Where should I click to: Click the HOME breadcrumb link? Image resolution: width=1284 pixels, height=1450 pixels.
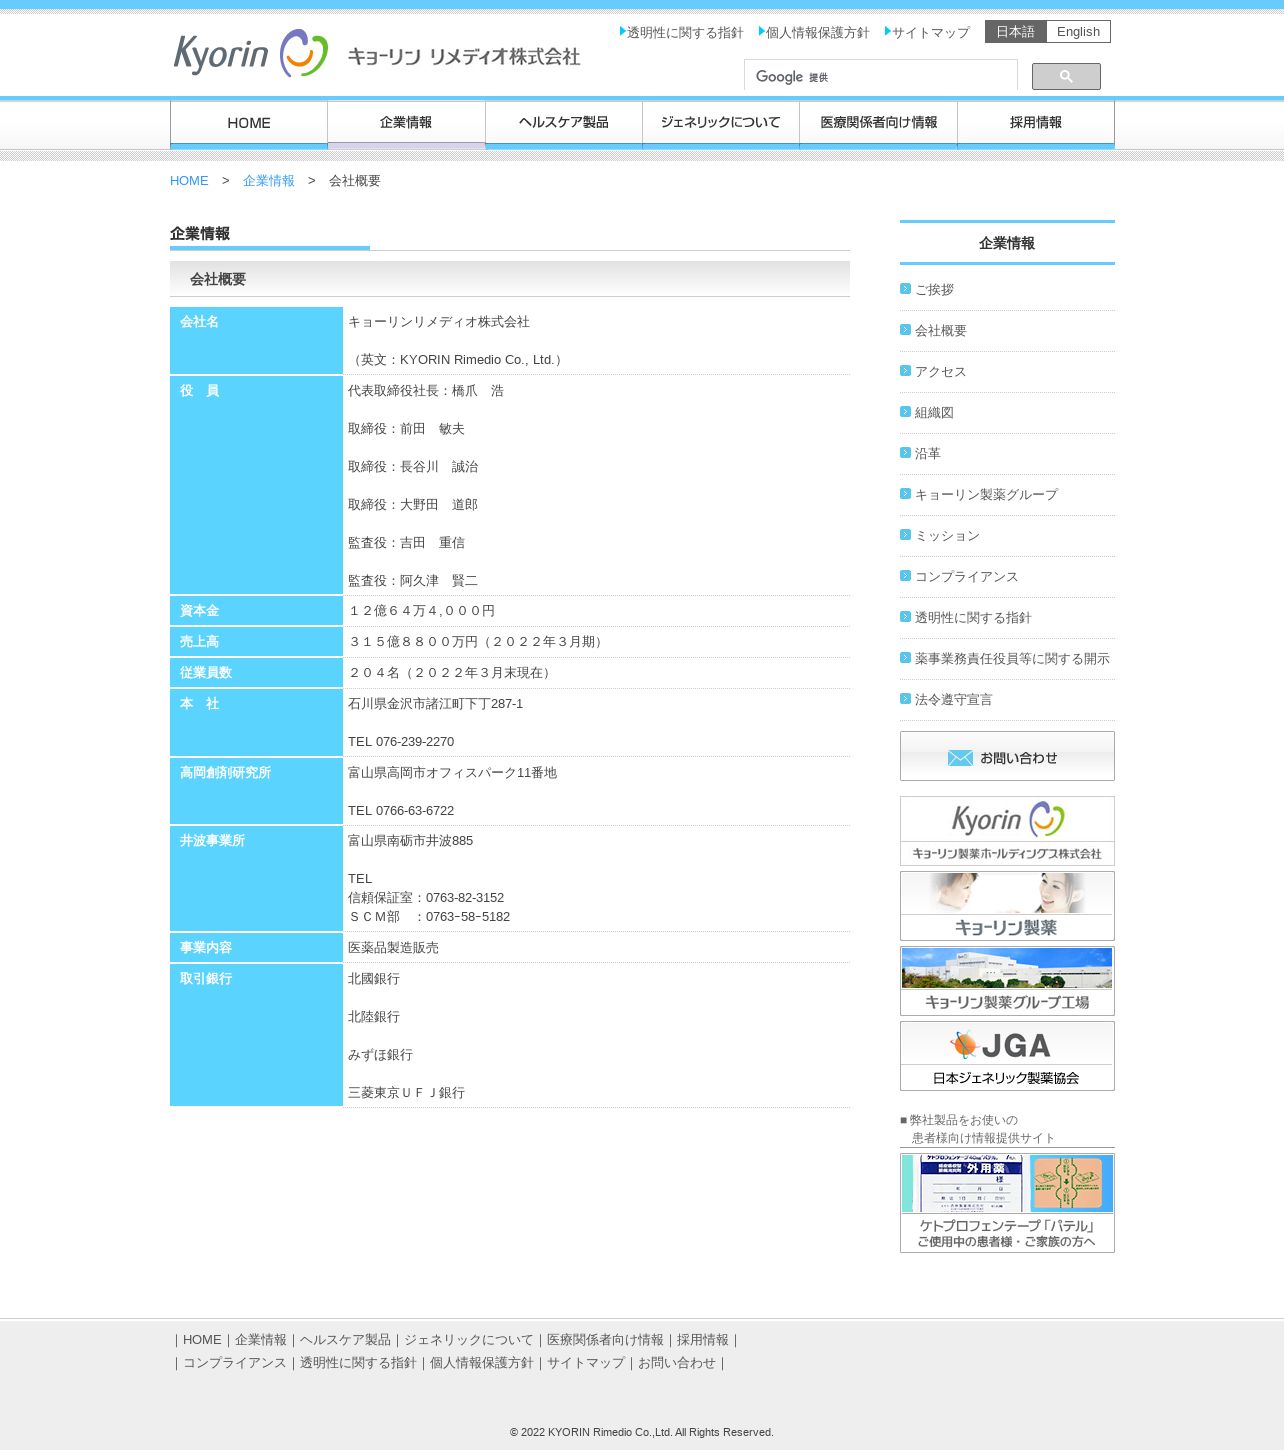pyautogui.click(x=189, y=181)
